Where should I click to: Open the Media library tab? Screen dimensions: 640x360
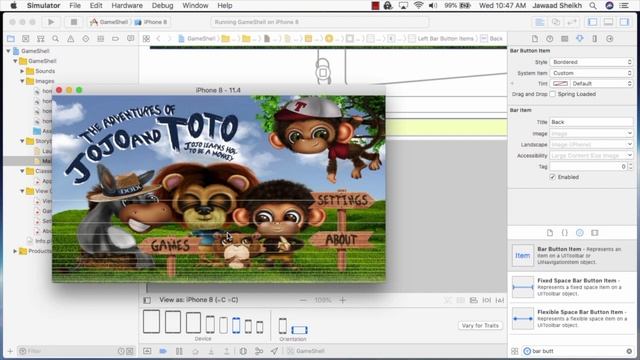[x=595, y=233]
